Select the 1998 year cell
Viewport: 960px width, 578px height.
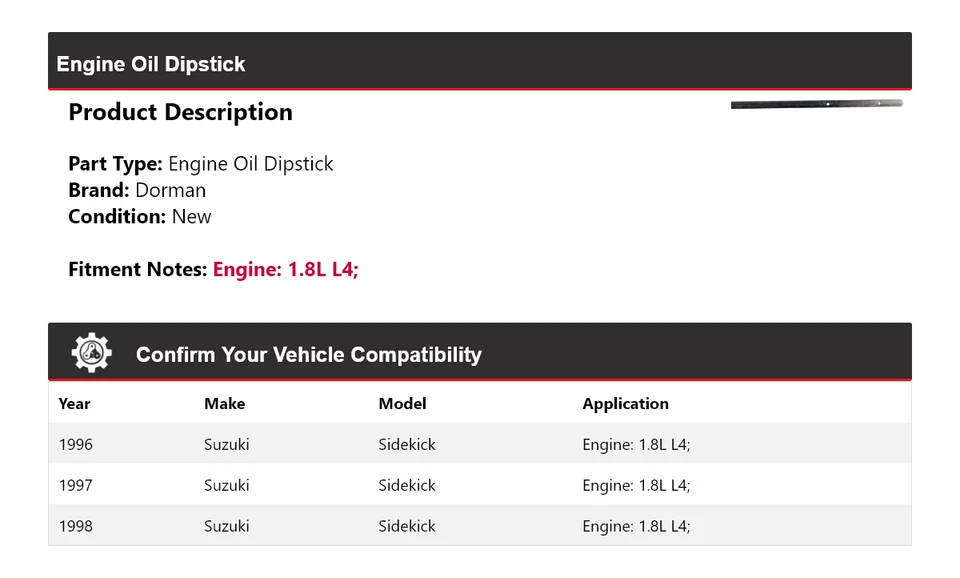click(x=75, y=526)
